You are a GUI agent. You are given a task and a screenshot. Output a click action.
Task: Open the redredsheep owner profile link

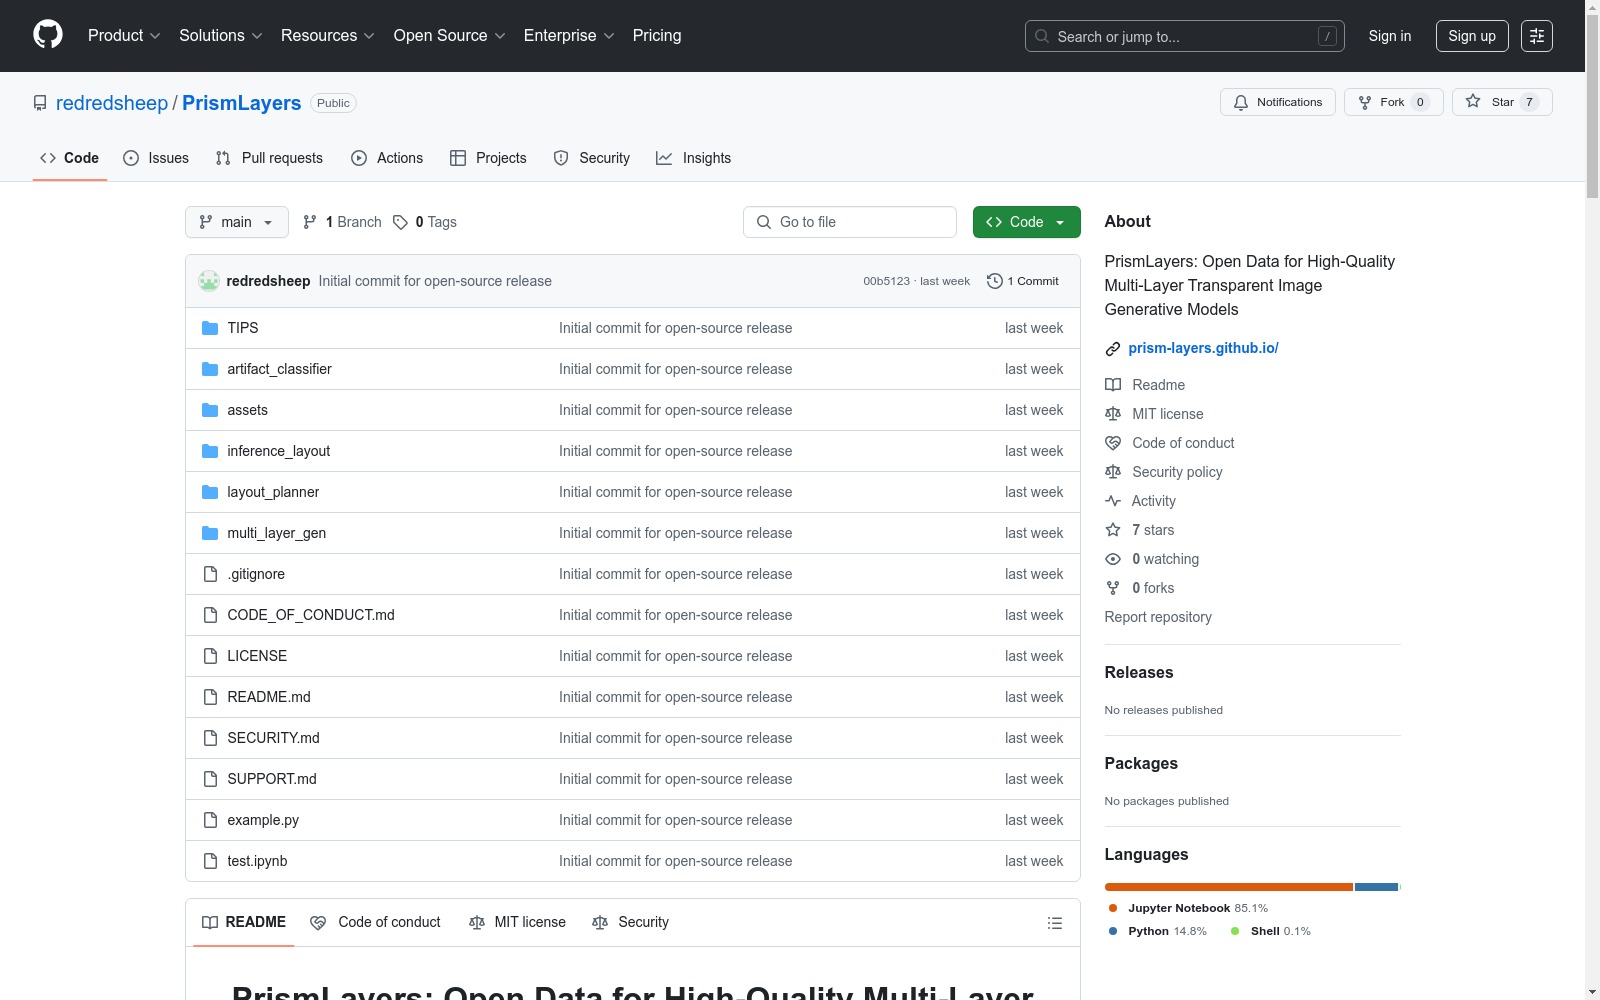coord(112,103)
